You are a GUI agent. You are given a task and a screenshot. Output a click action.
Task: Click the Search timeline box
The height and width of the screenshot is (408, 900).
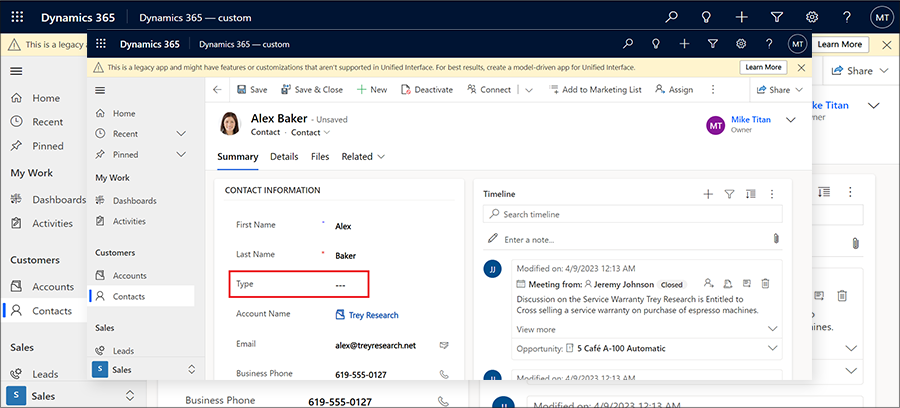(x=633, y=214)
